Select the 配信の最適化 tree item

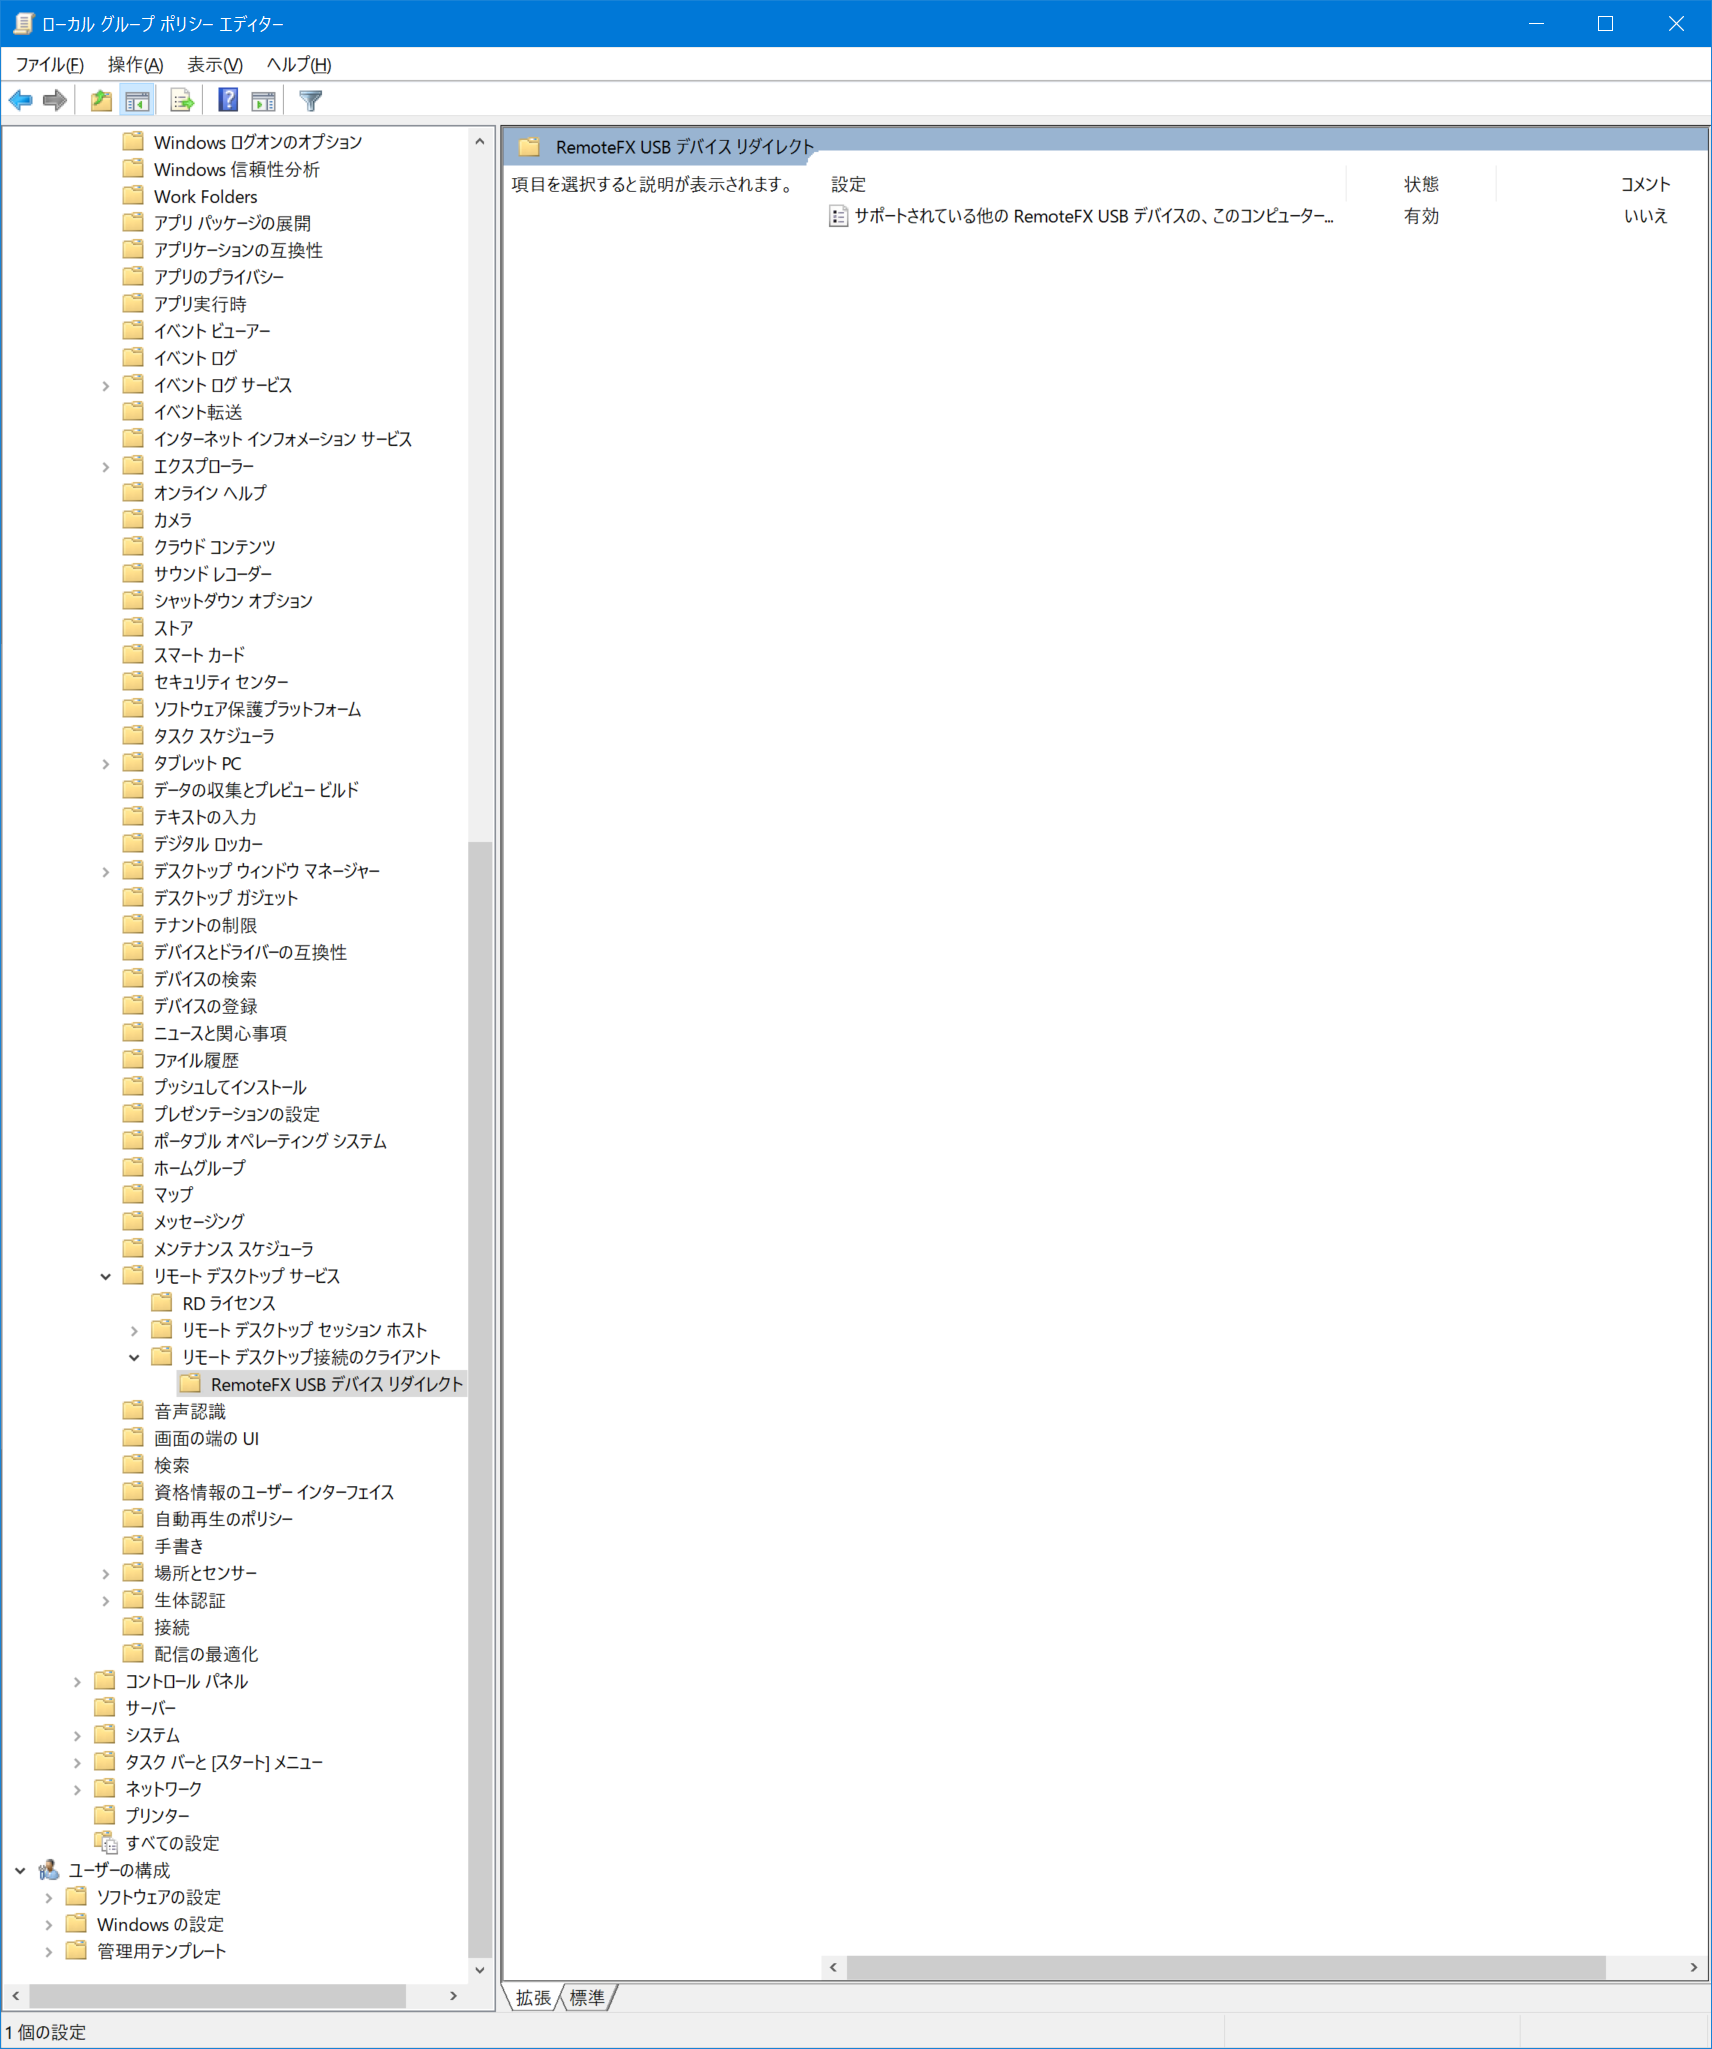tap(206, 1654)
